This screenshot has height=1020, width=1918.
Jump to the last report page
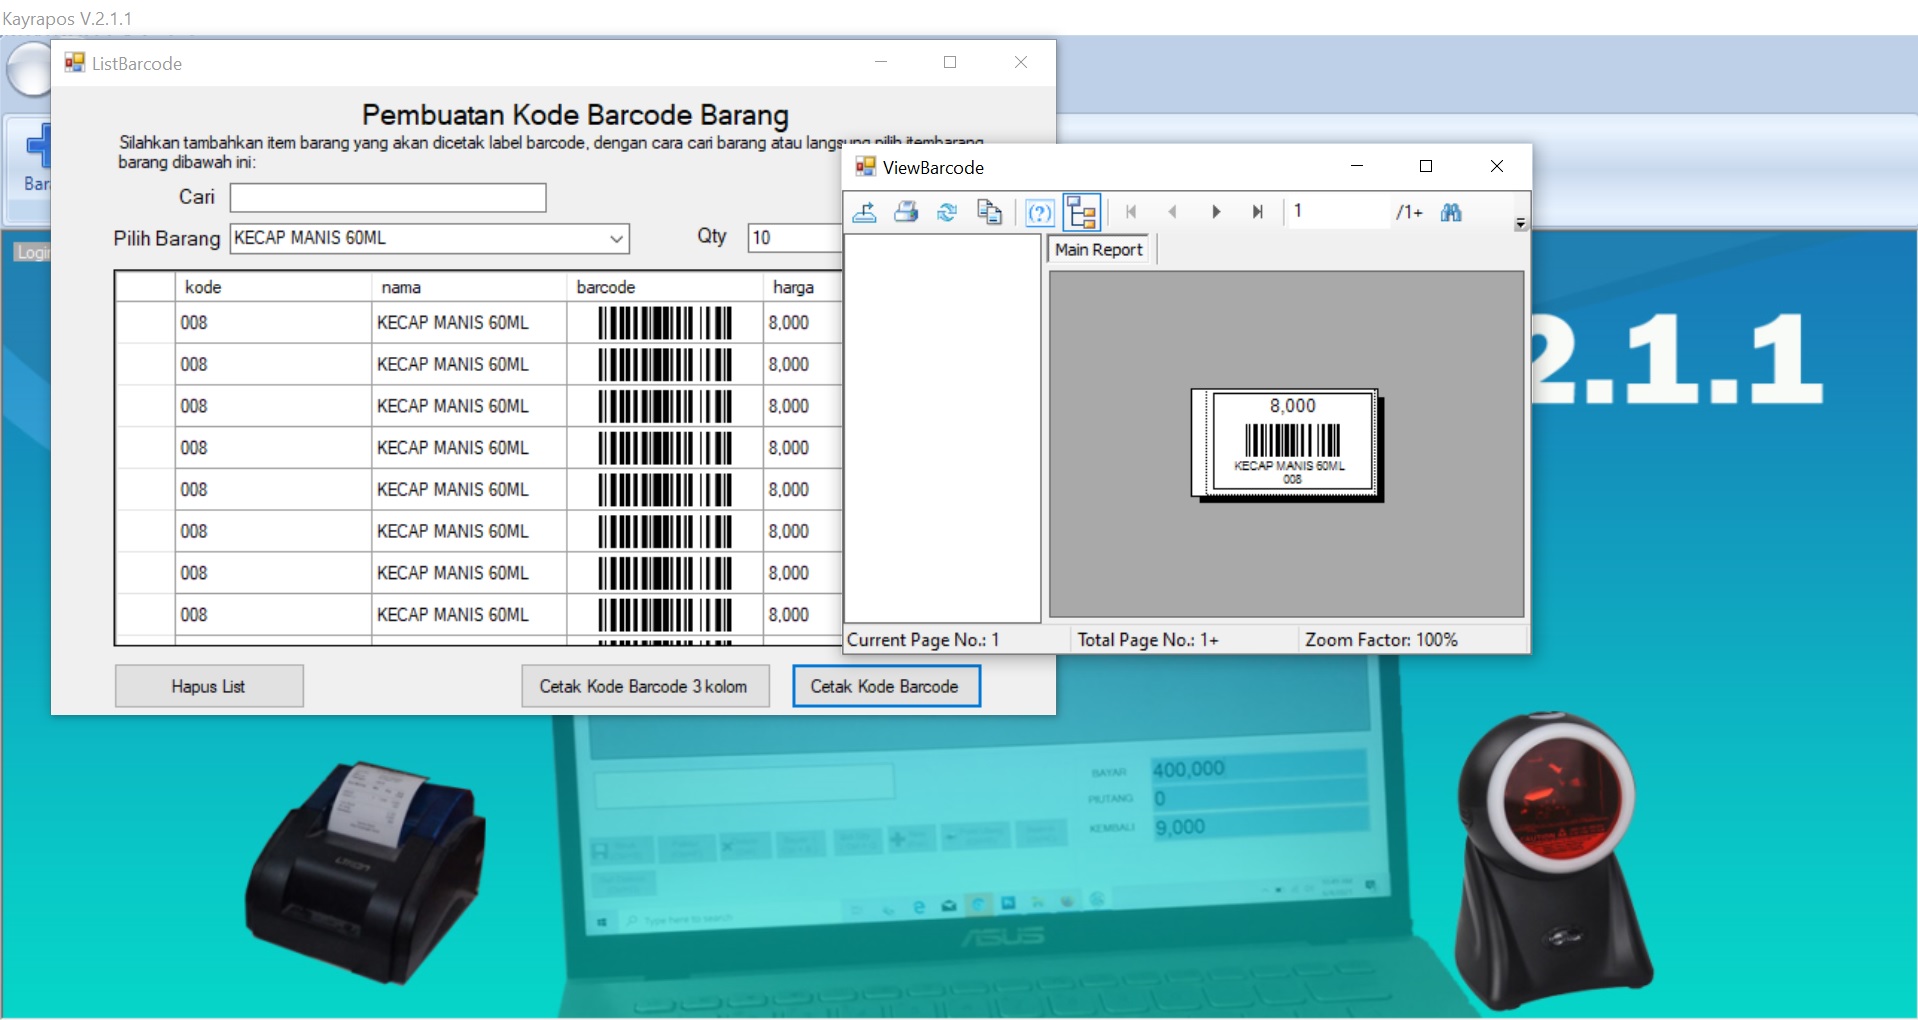tap(1257, 212)
